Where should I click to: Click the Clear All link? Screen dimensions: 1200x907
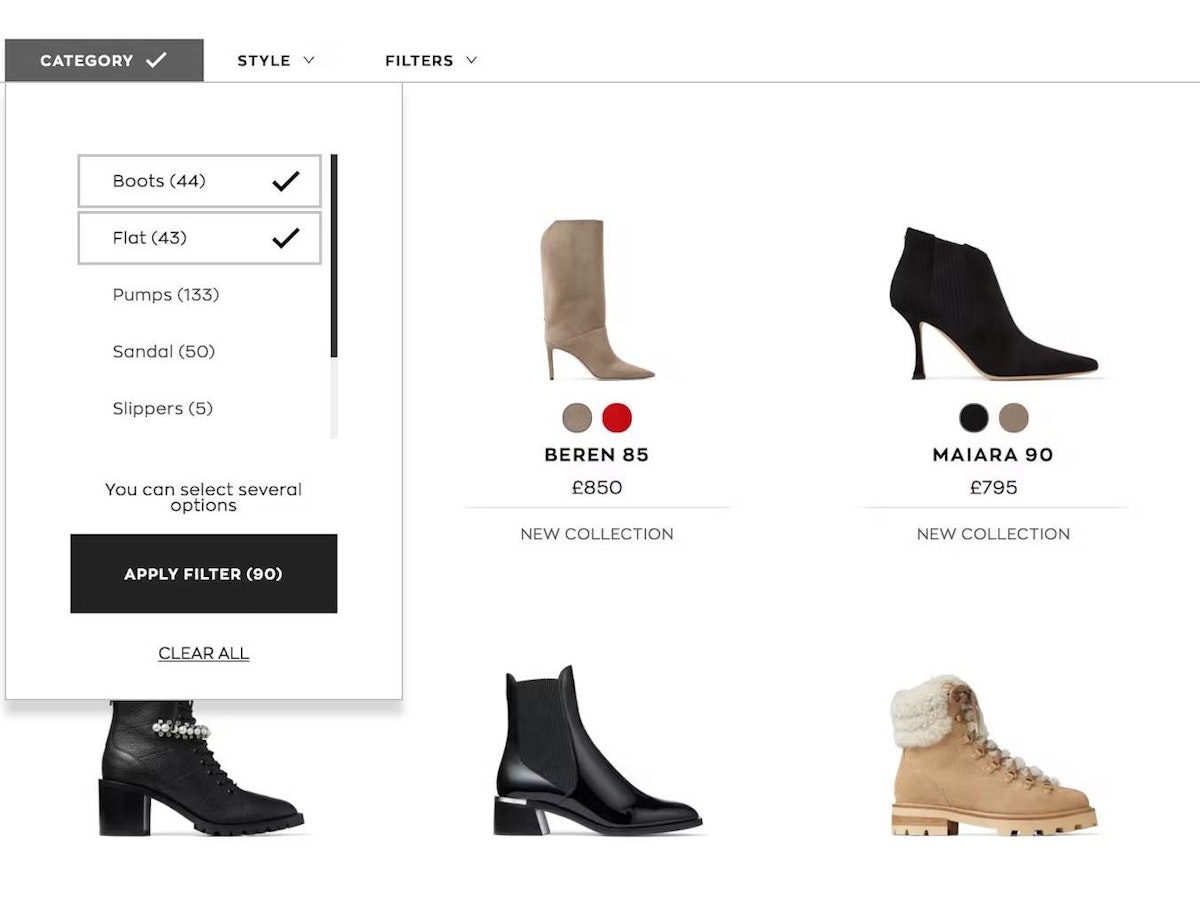click(x=203, y=652)
